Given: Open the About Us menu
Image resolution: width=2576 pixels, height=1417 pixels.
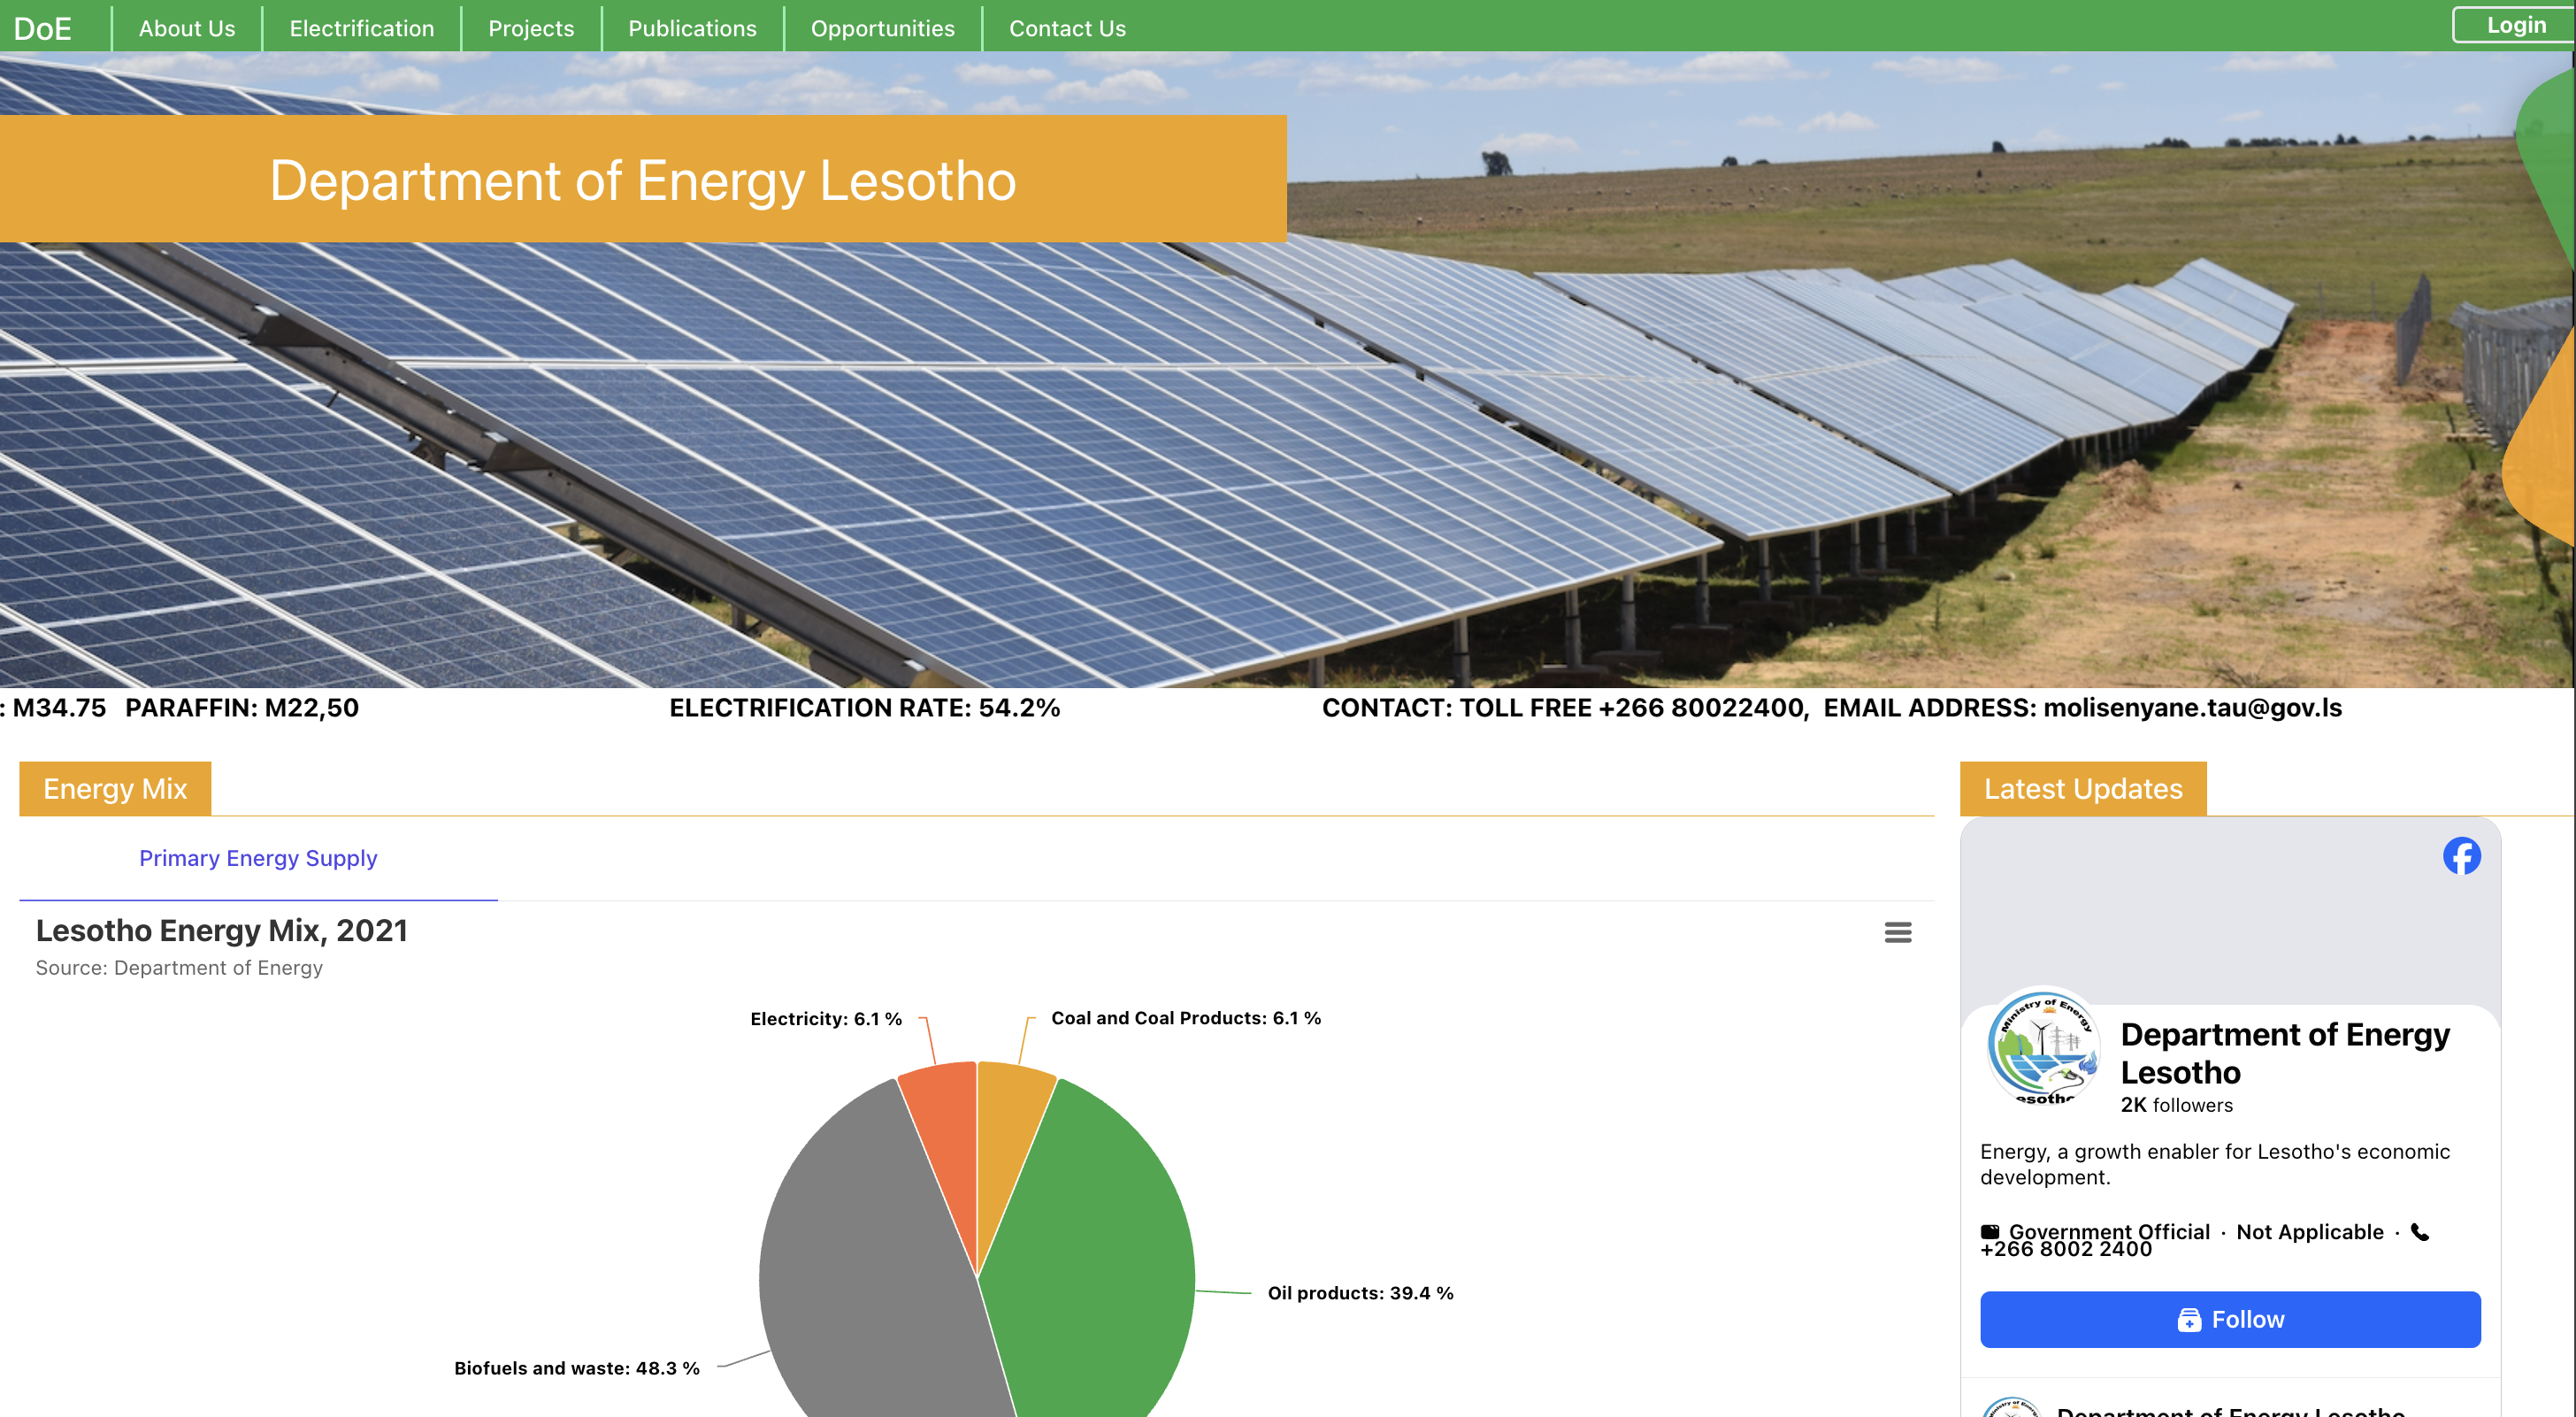Looking at the screenshot, I should (187, 28).
